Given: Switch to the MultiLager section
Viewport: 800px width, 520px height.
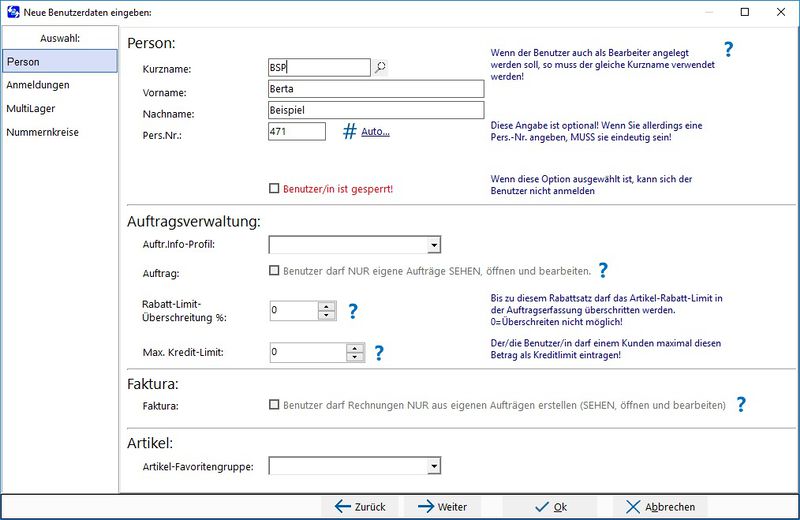Looking at the screenshot, I should pos(30,108).
